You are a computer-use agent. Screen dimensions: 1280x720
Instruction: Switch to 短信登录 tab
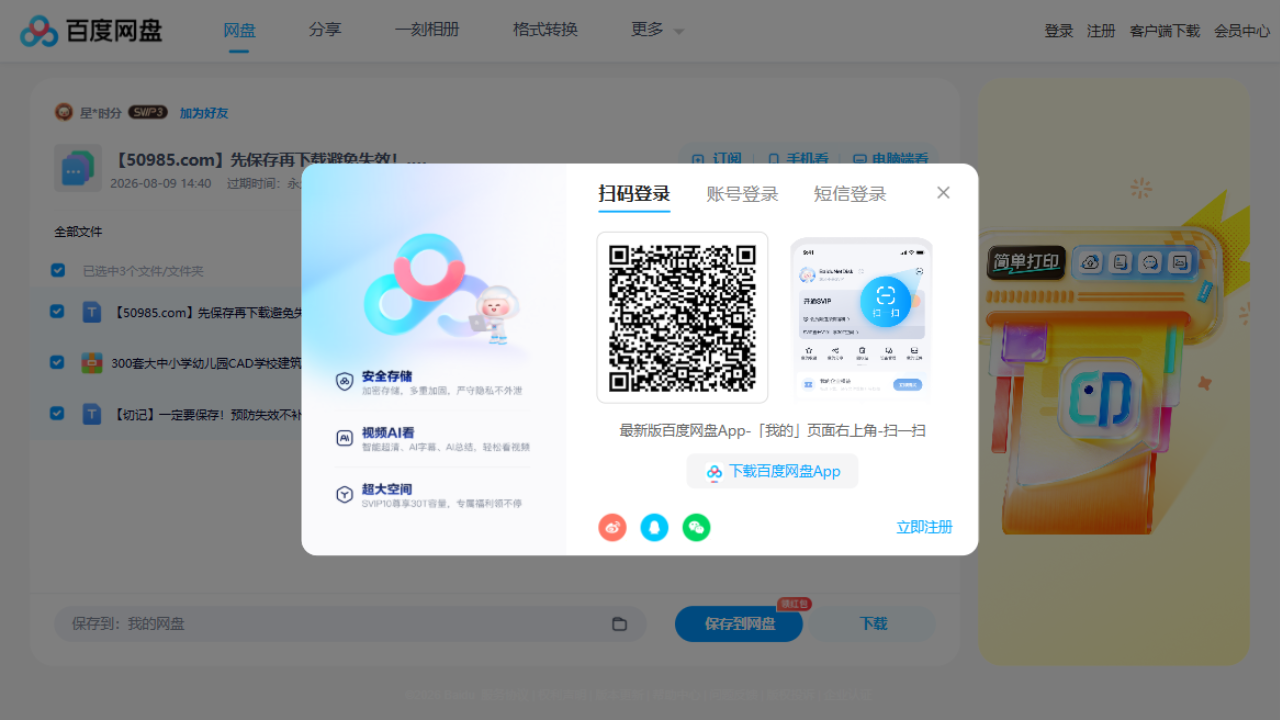pyautogui.click(x=850, y=194)
